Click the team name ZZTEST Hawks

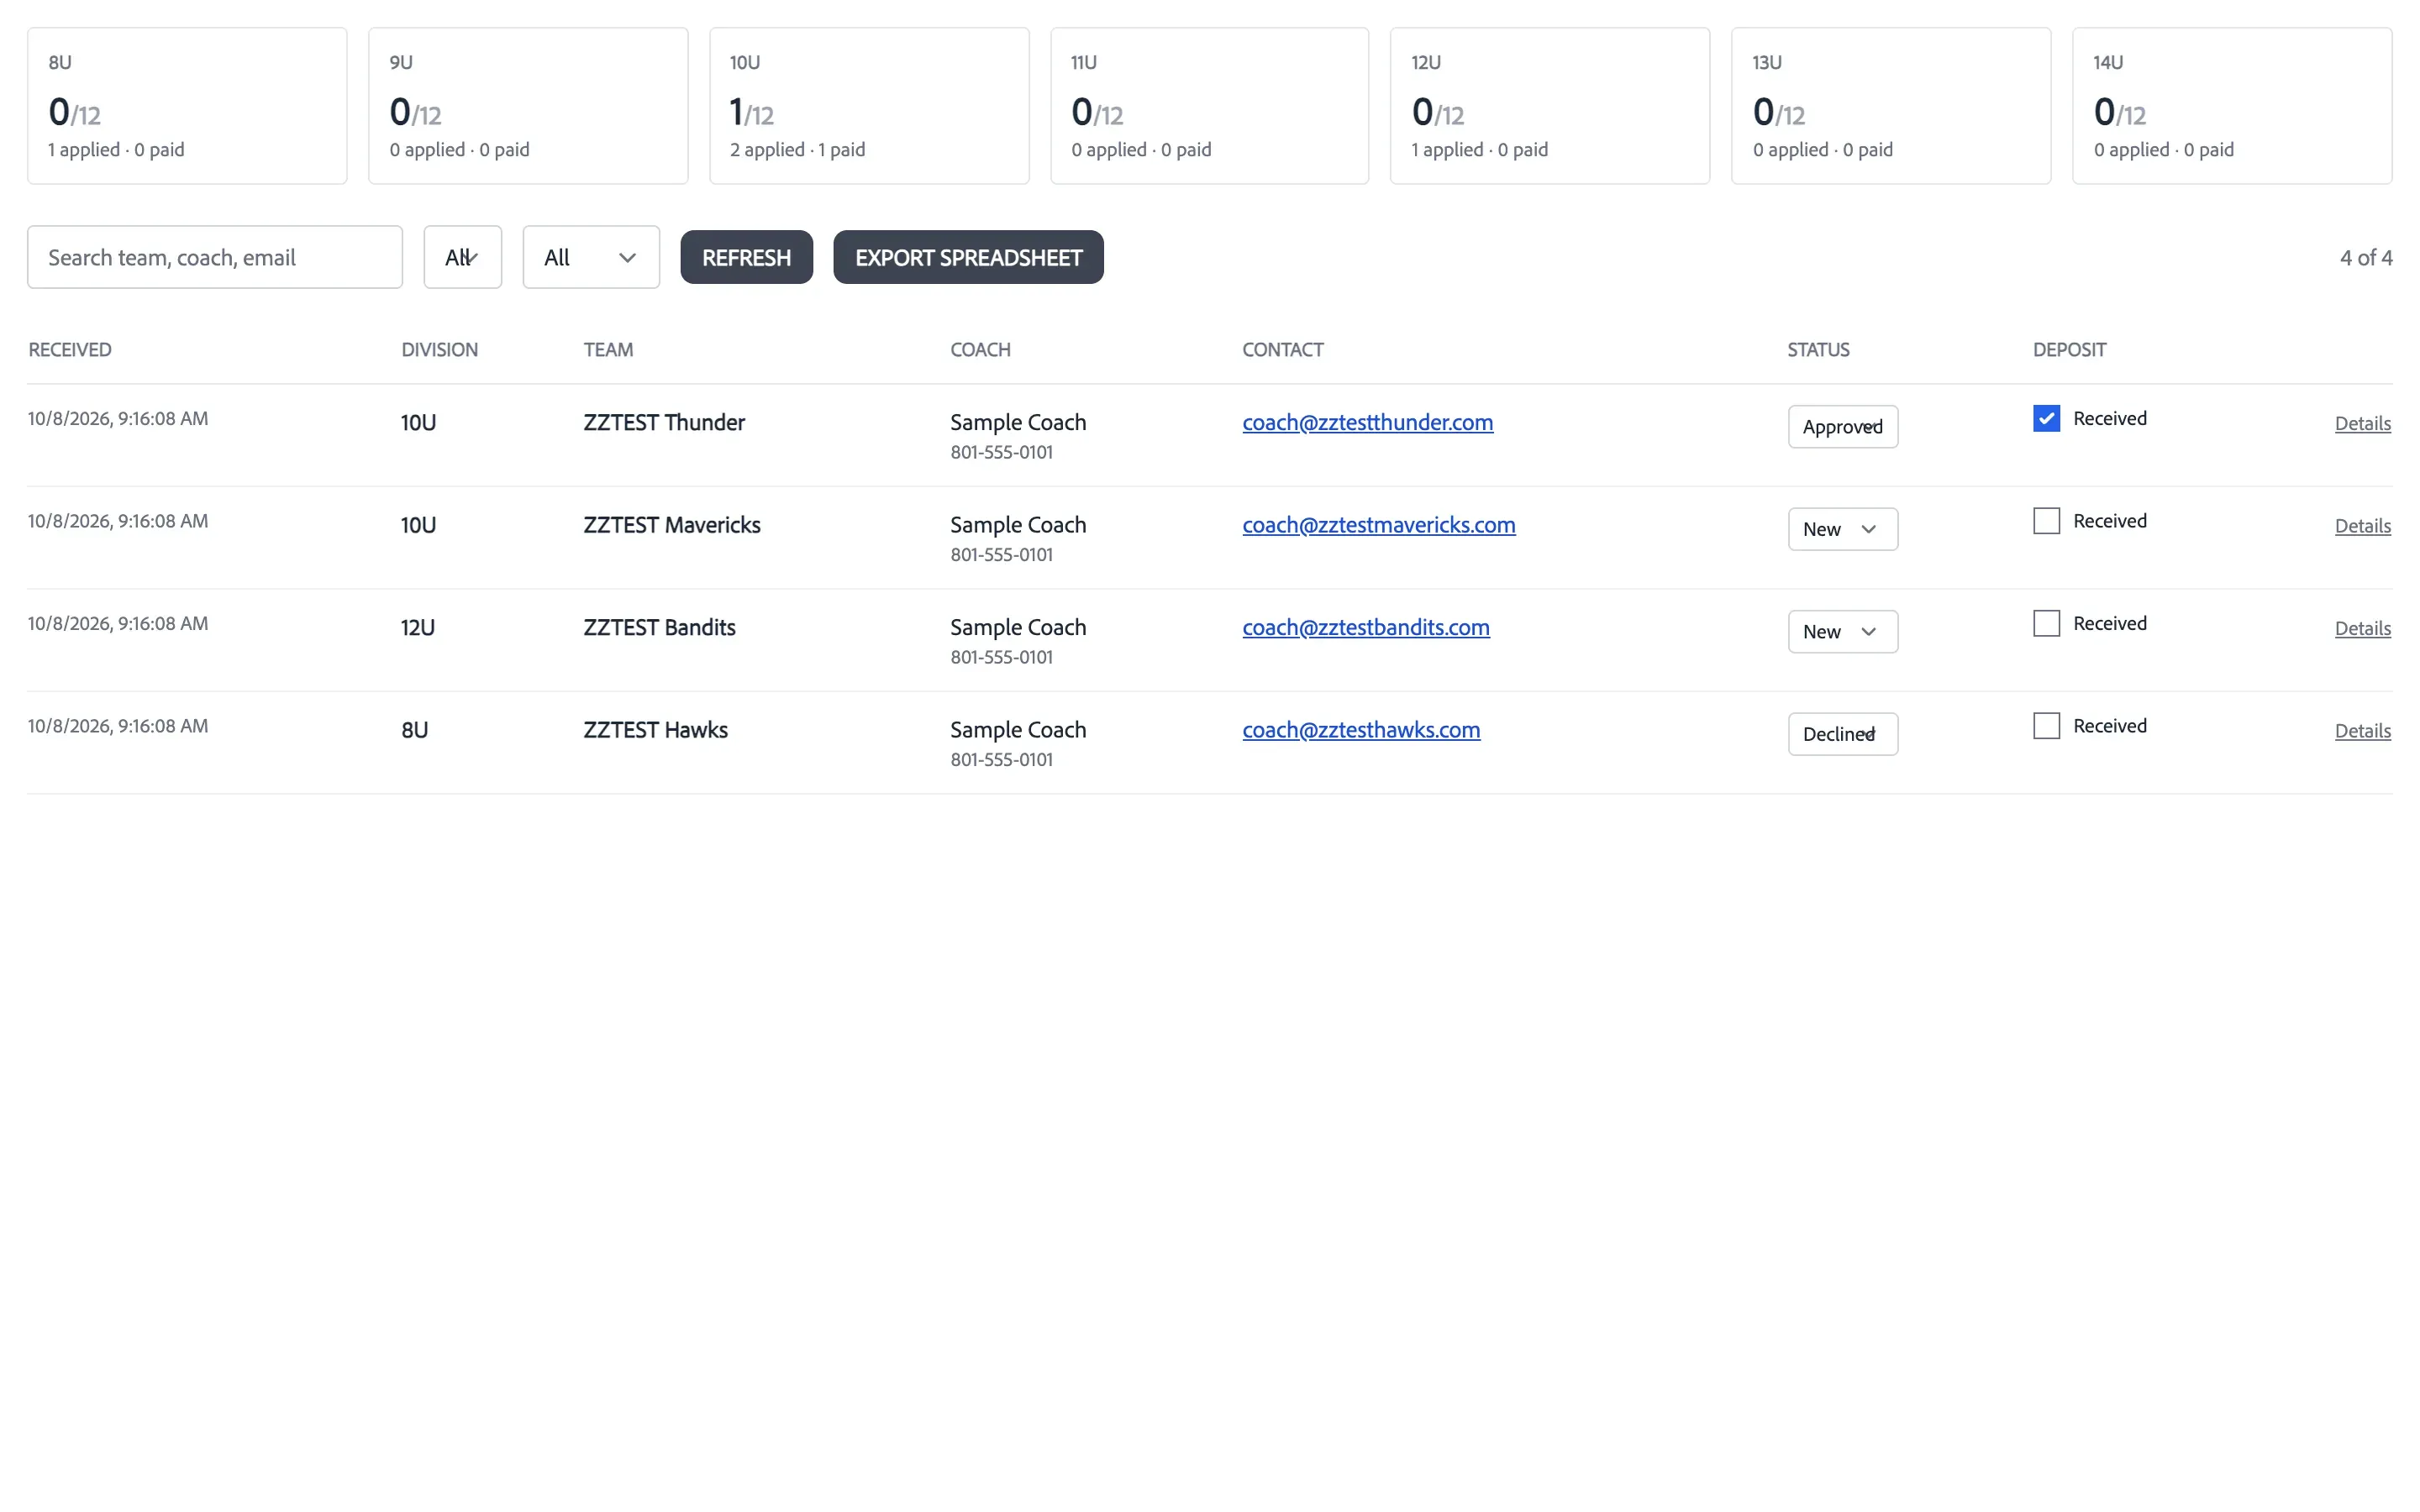pos(655,730)
